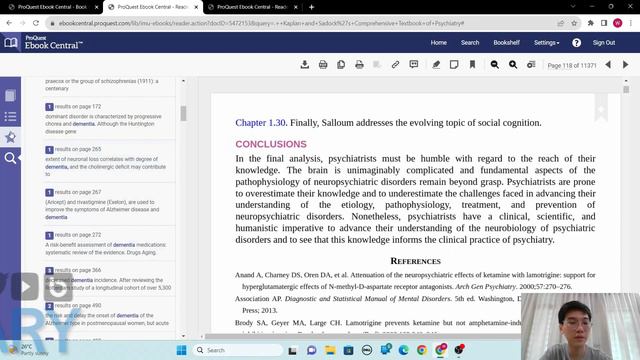Open search results on page 172
Screen dimensions: 640x360
(x=78, y=107)
